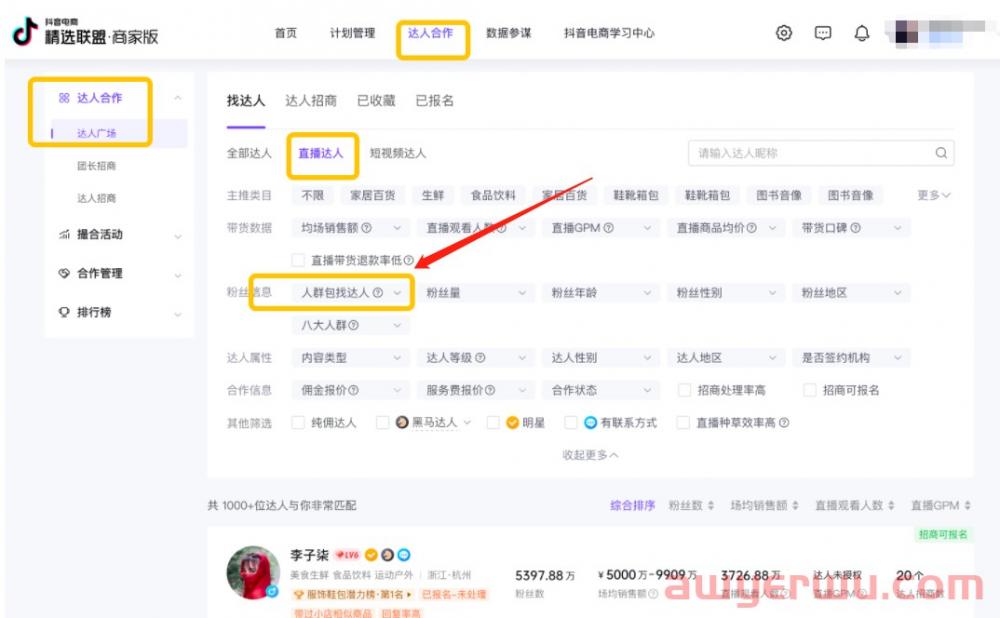Click the search magnifier icon
1000x618 pixels.
coord(940,153)
